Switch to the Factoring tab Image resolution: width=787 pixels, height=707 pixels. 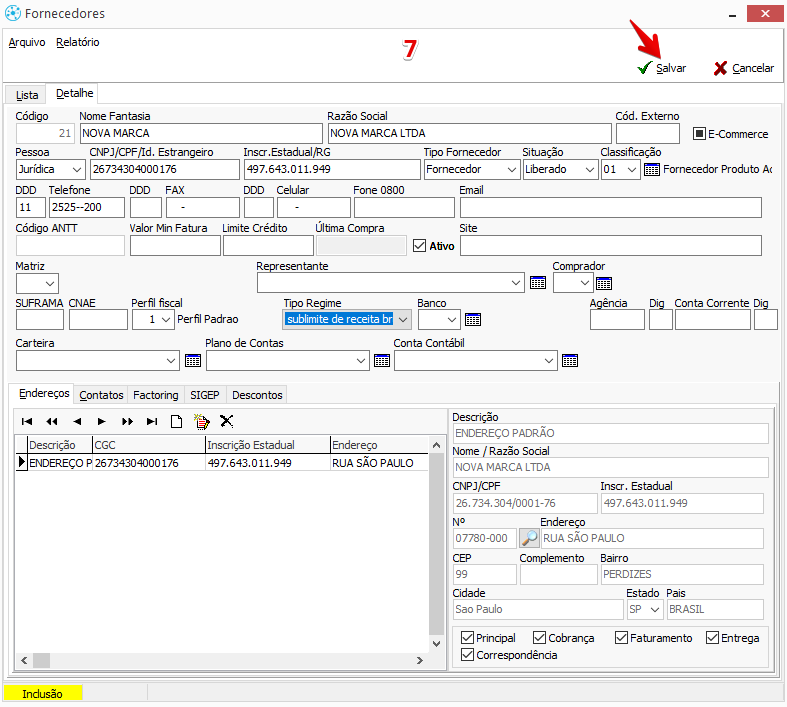click(x=156, y=395)
